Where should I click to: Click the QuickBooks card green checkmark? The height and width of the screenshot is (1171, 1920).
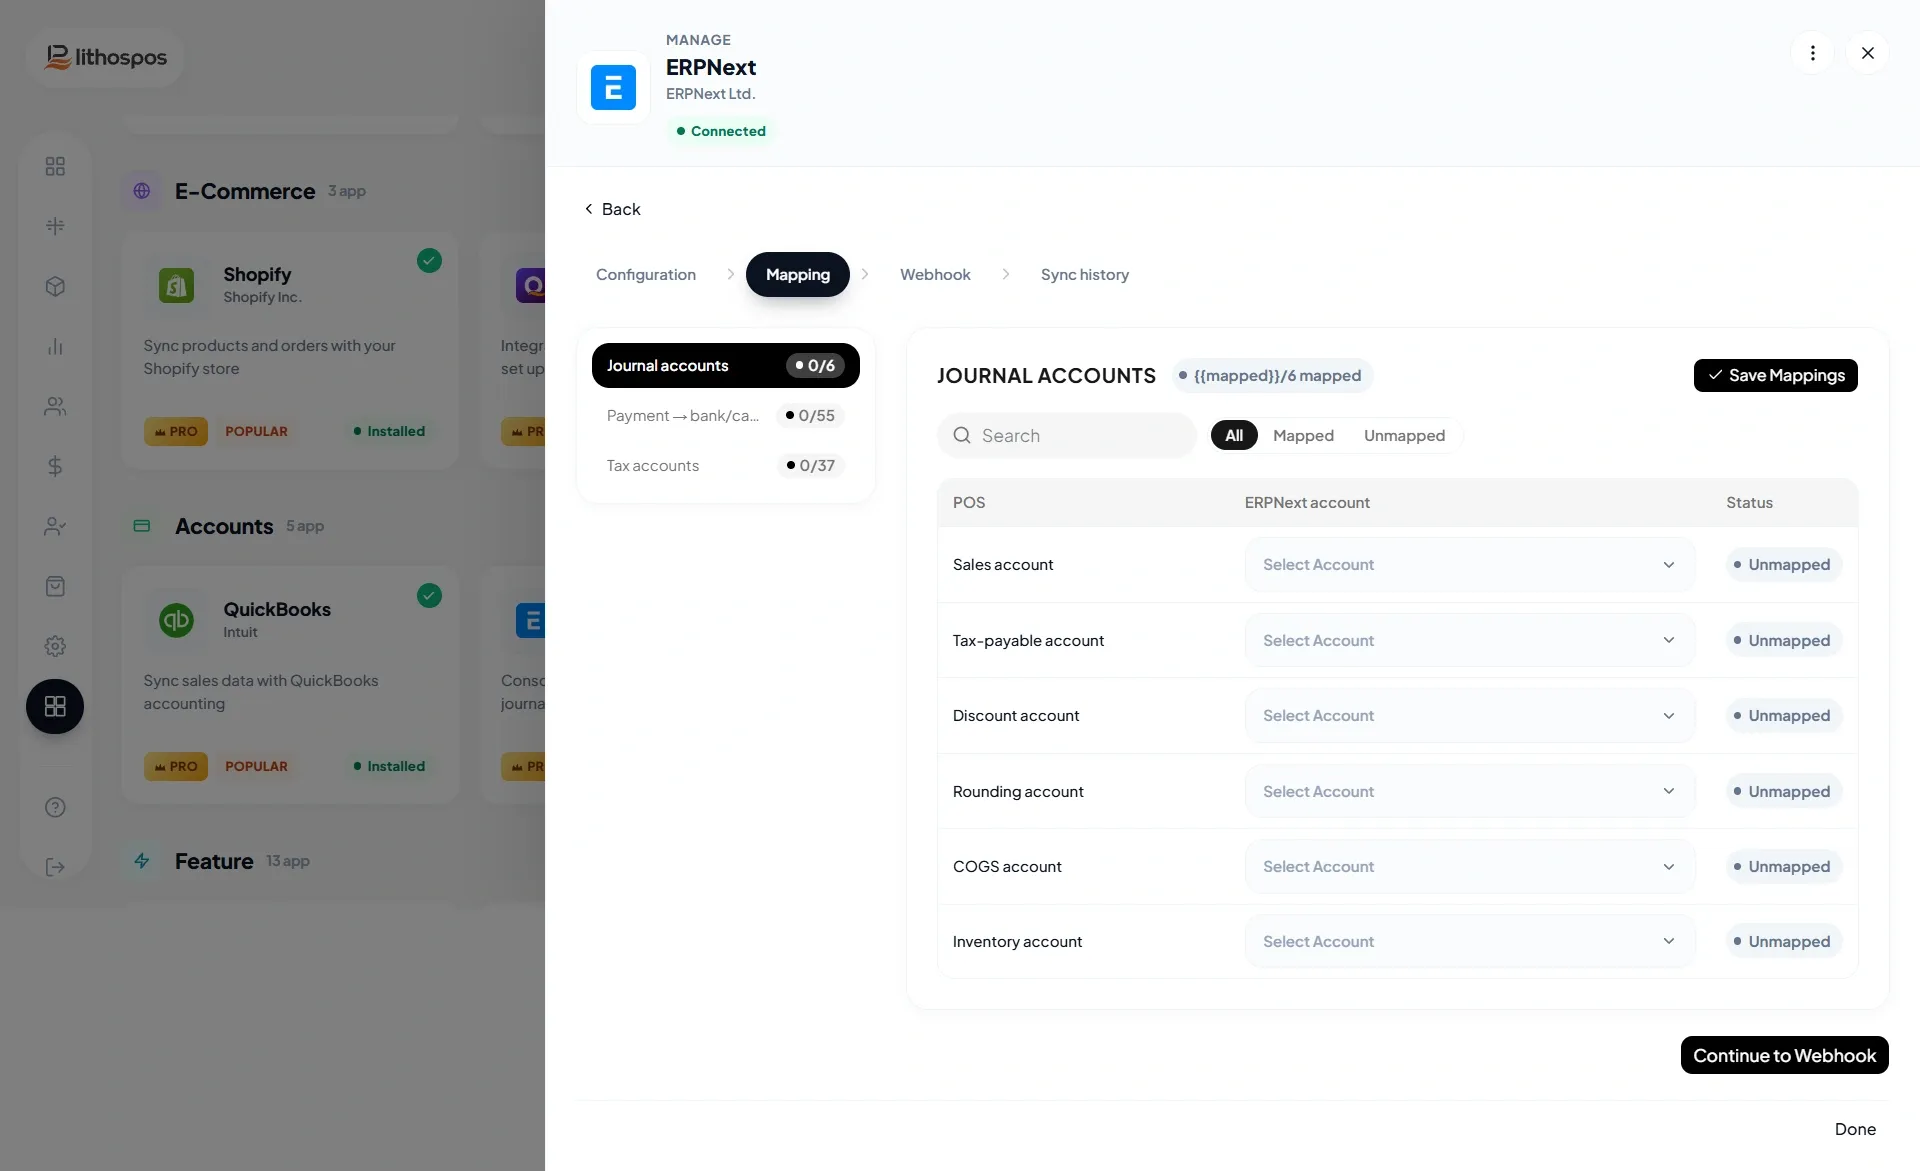tap(429, 596)
